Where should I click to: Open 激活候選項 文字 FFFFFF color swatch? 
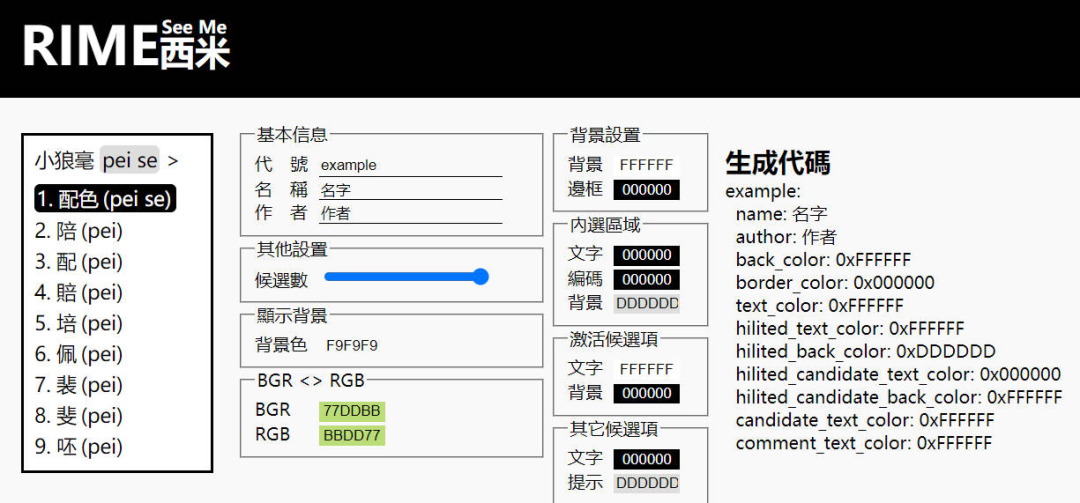(x=646, y=369)
